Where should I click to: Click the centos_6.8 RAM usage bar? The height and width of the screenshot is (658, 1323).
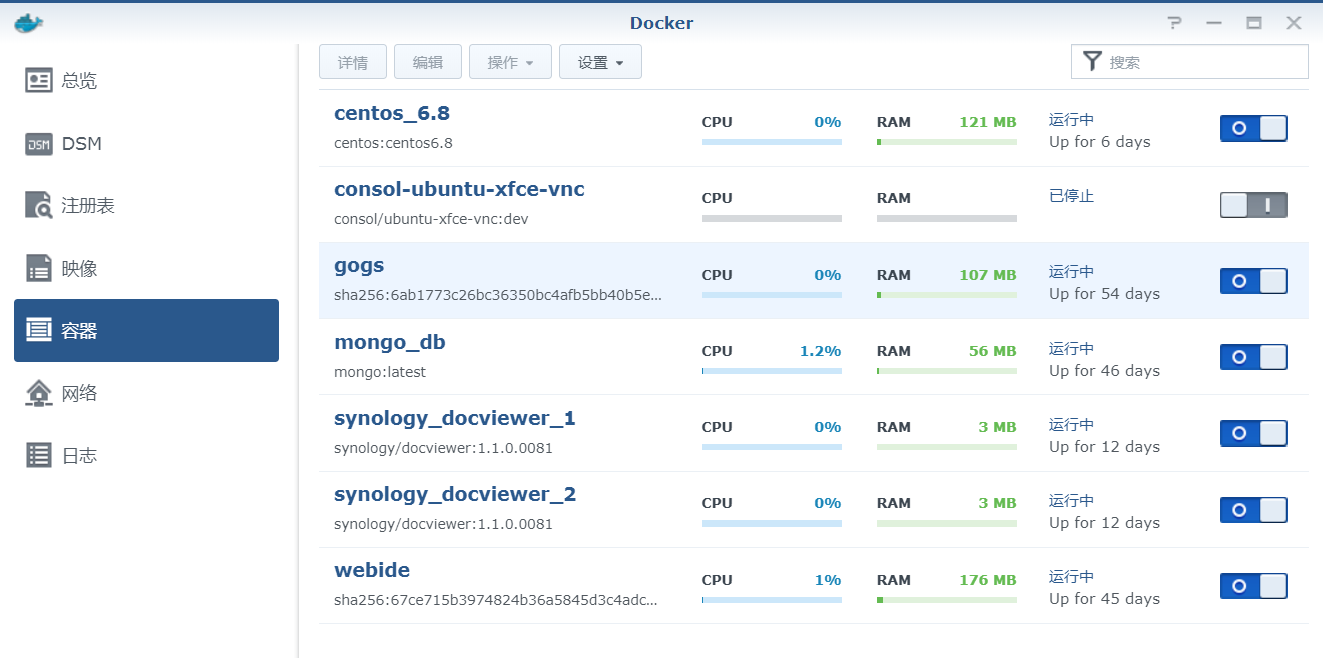tap(947, 142)
